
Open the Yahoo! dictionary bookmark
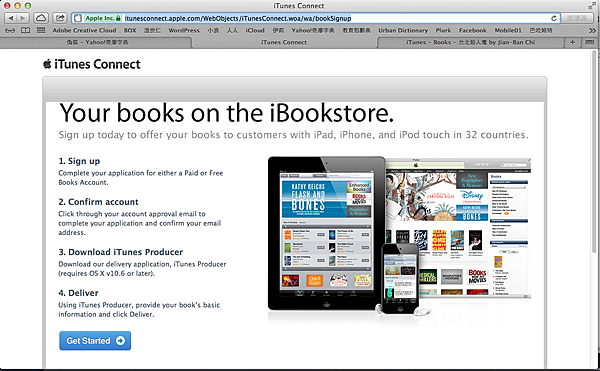pos(313,30)
